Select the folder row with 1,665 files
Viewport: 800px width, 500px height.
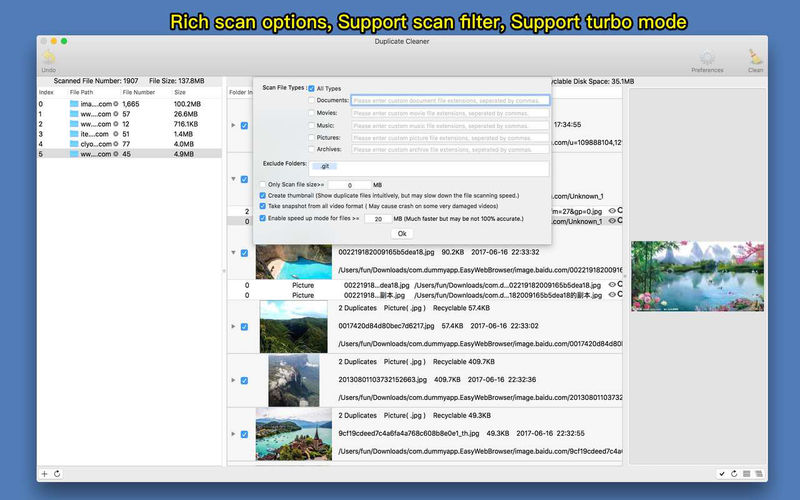pos(130,104)
